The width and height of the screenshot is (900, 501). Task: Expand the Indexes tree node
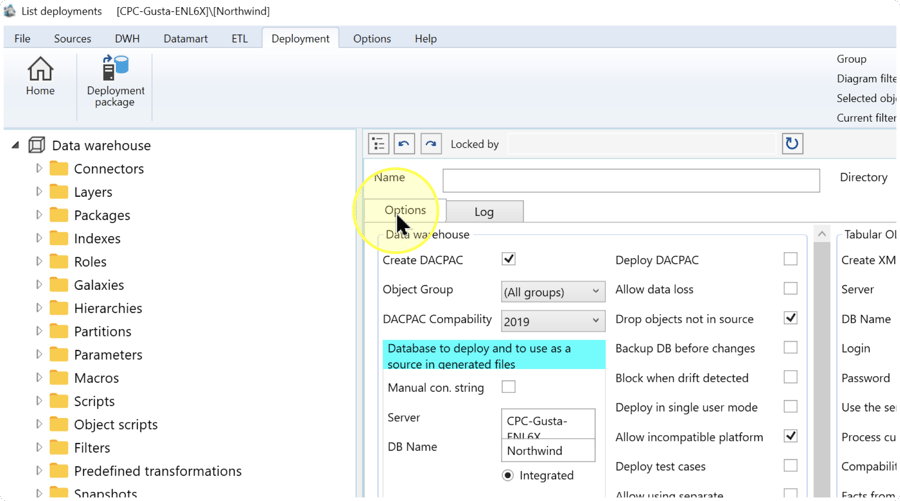click(x=38, y=238)
